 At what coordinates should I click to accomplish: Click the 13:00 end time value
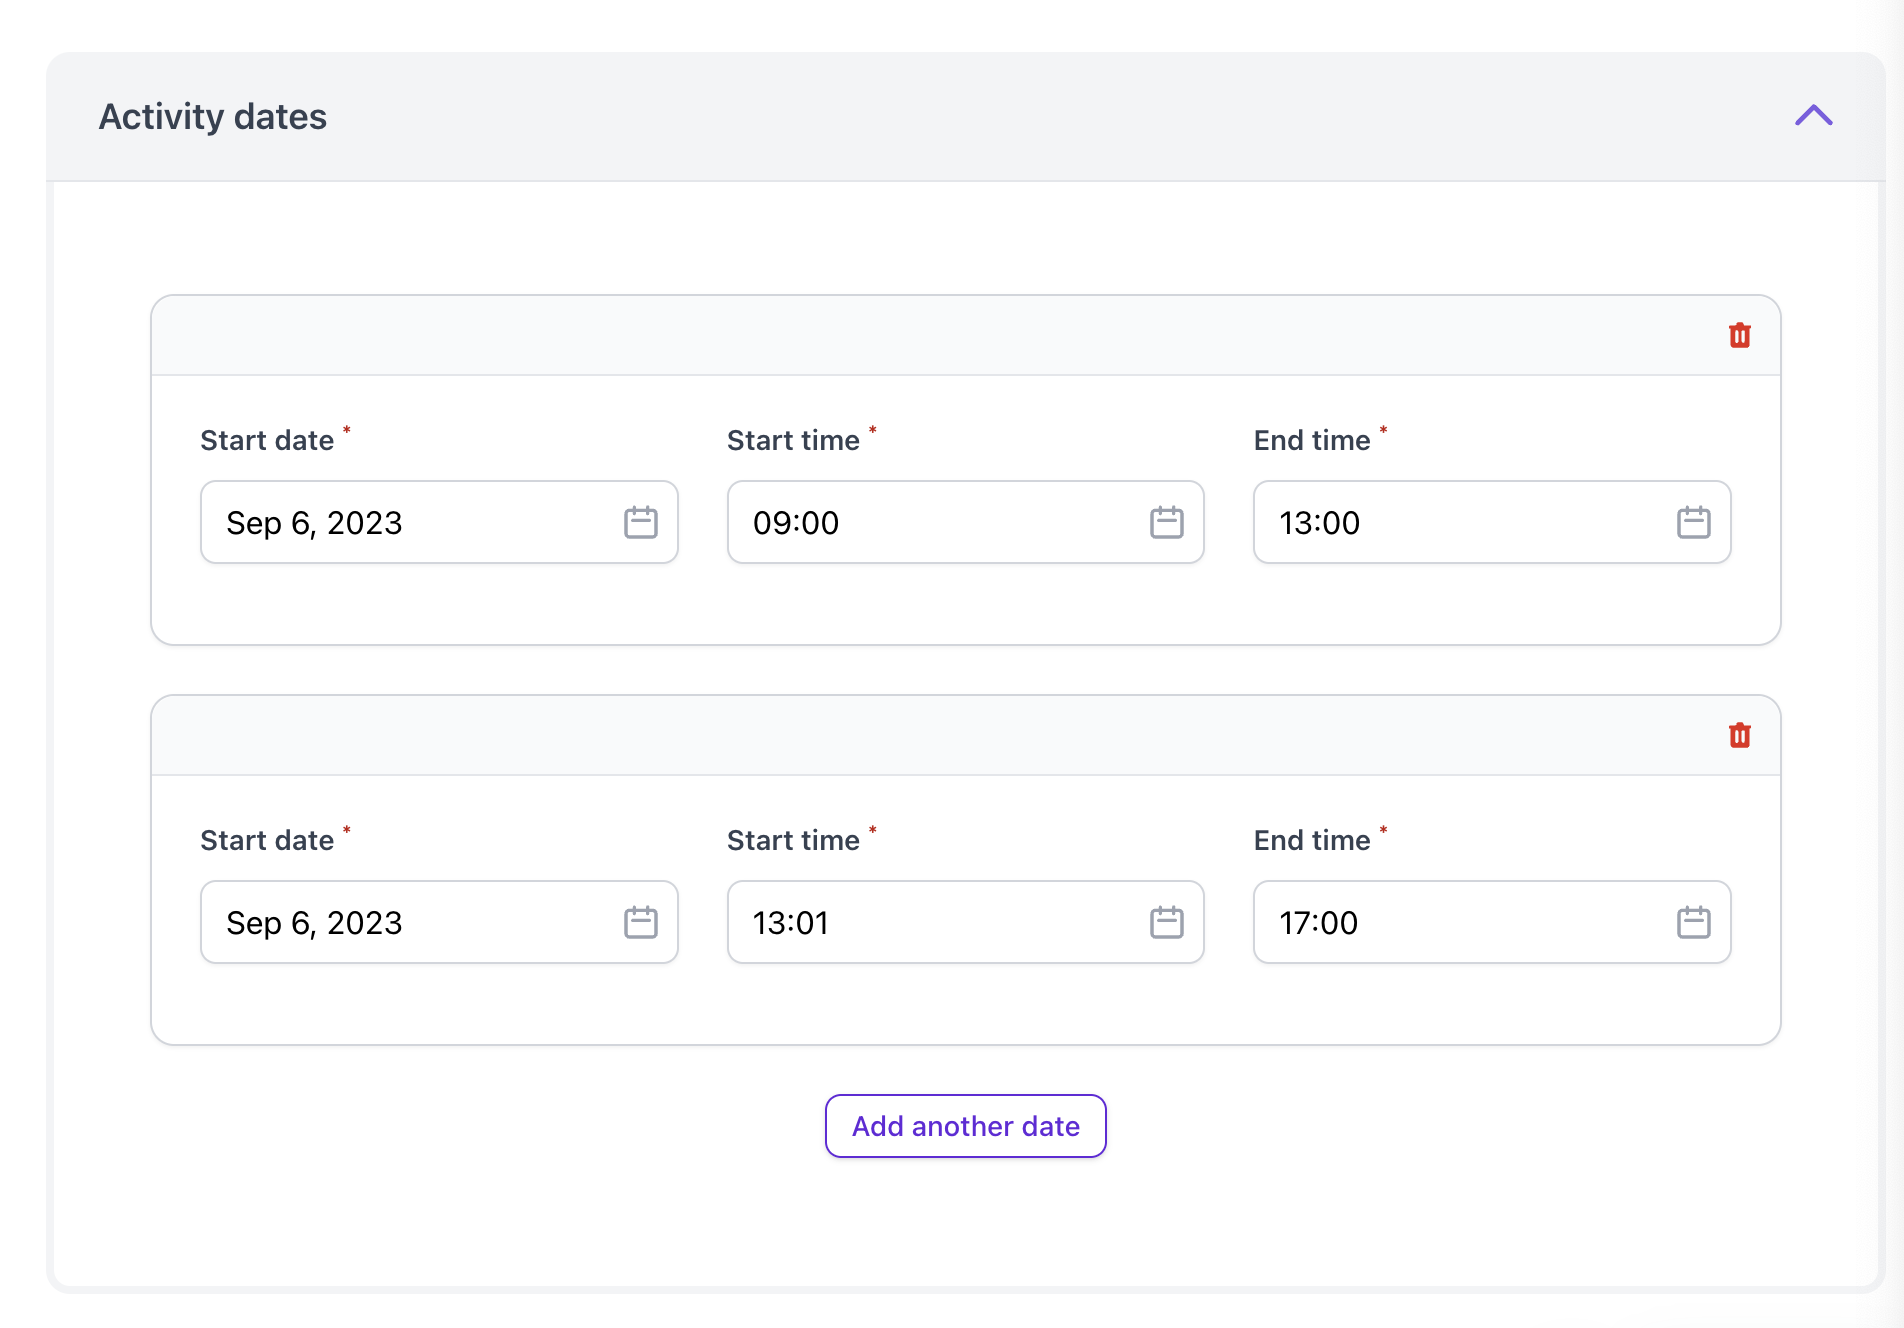pyautogui.click(x=1319, y=523)
